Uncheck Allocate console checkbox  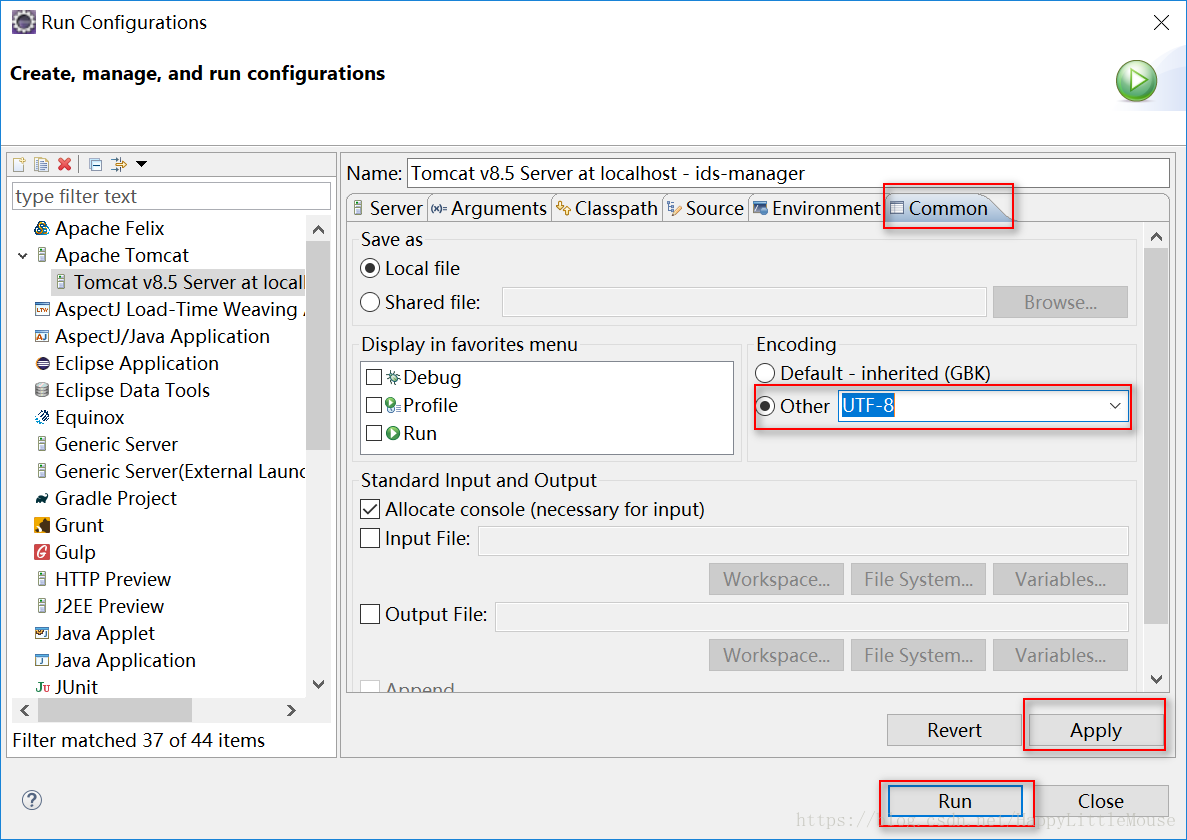(x=370, y=510)
